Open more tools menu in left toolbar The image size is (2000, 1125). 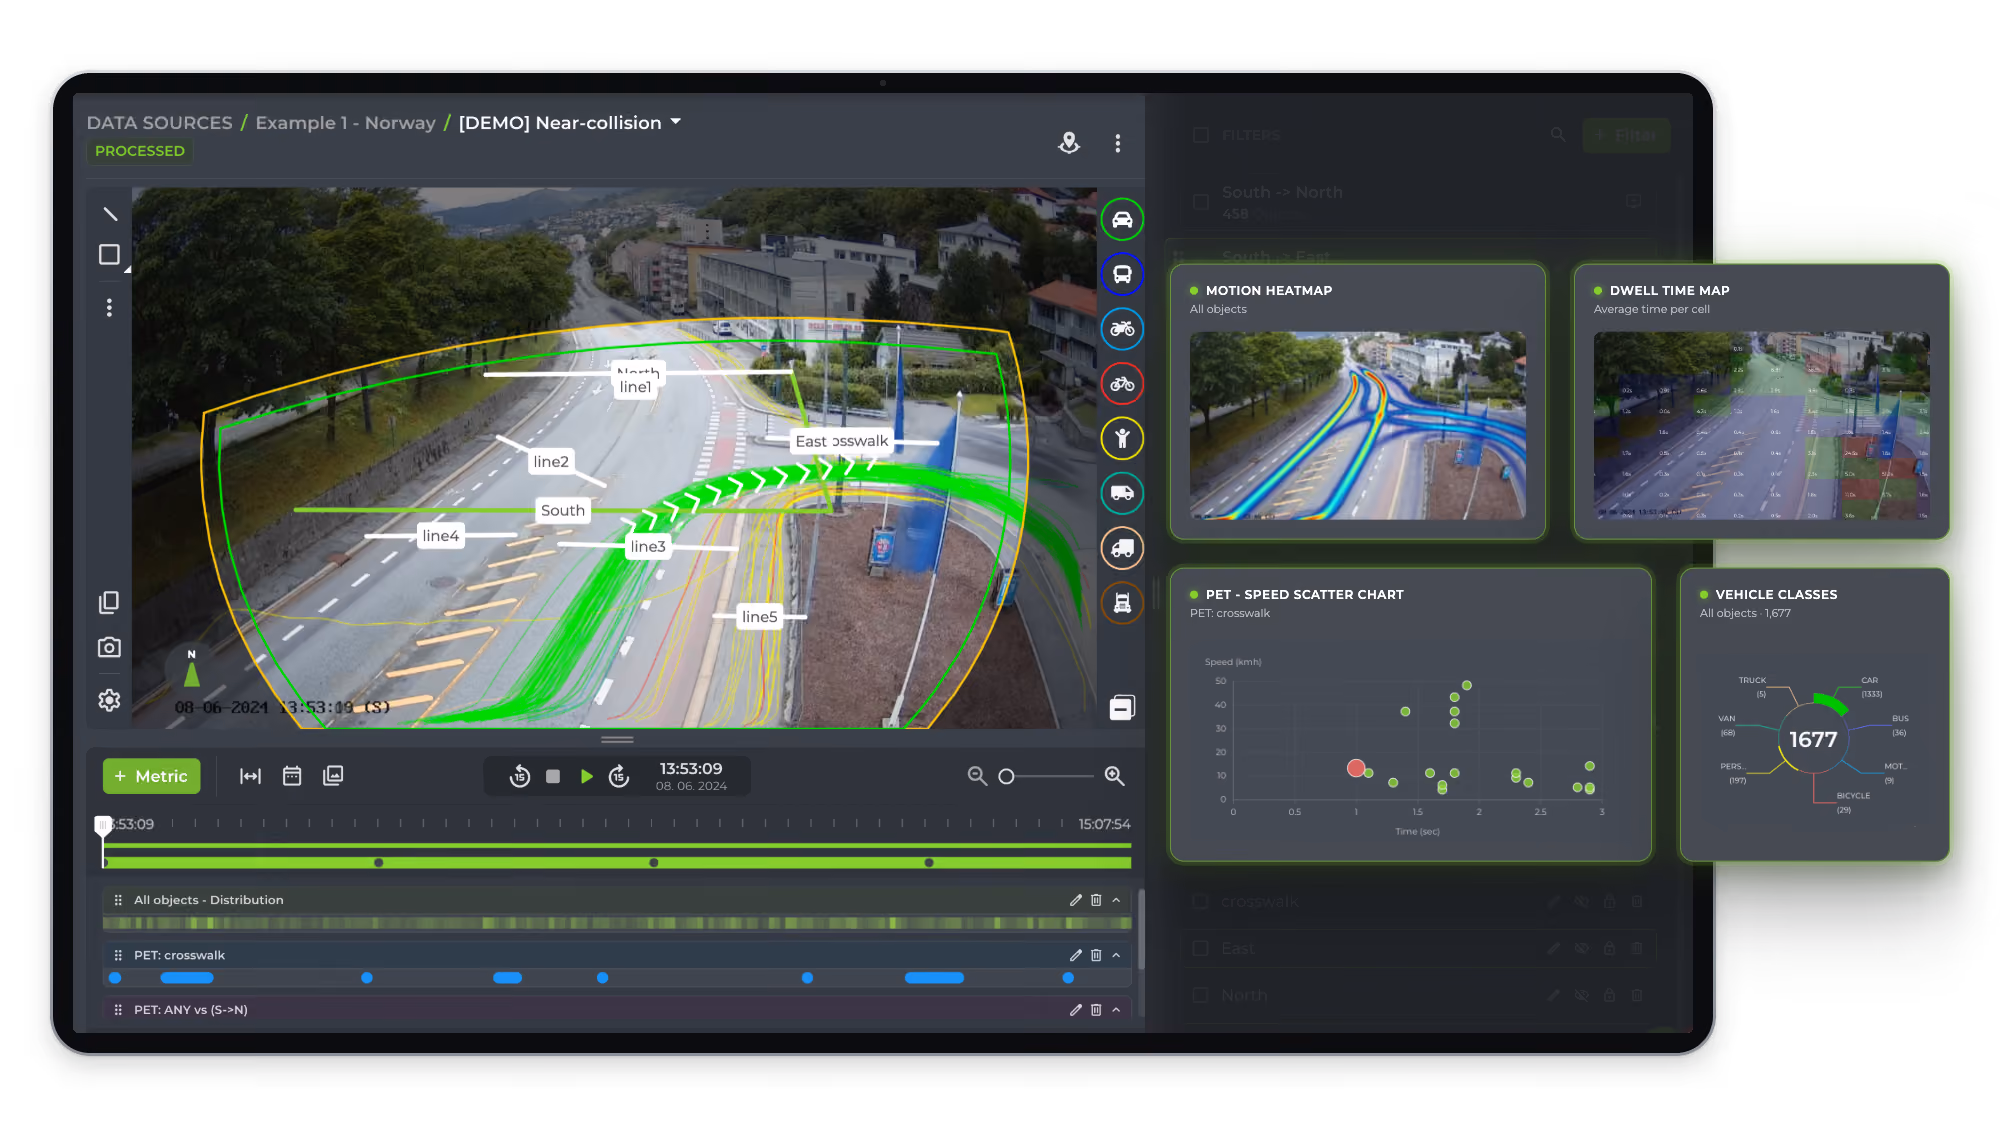point(110,308)
